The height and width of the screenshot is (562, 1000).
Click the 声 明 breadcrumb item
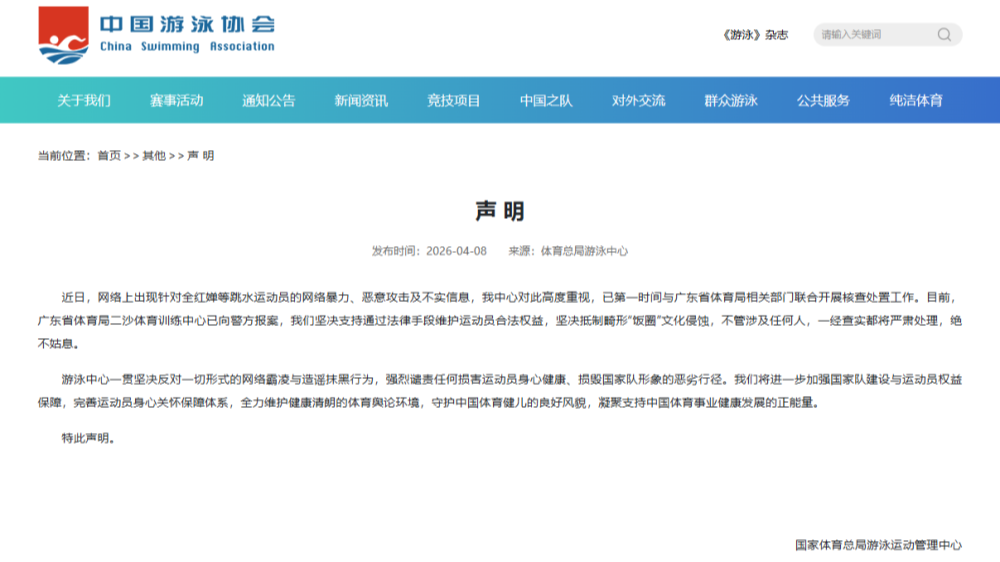[x=200, y=156]
